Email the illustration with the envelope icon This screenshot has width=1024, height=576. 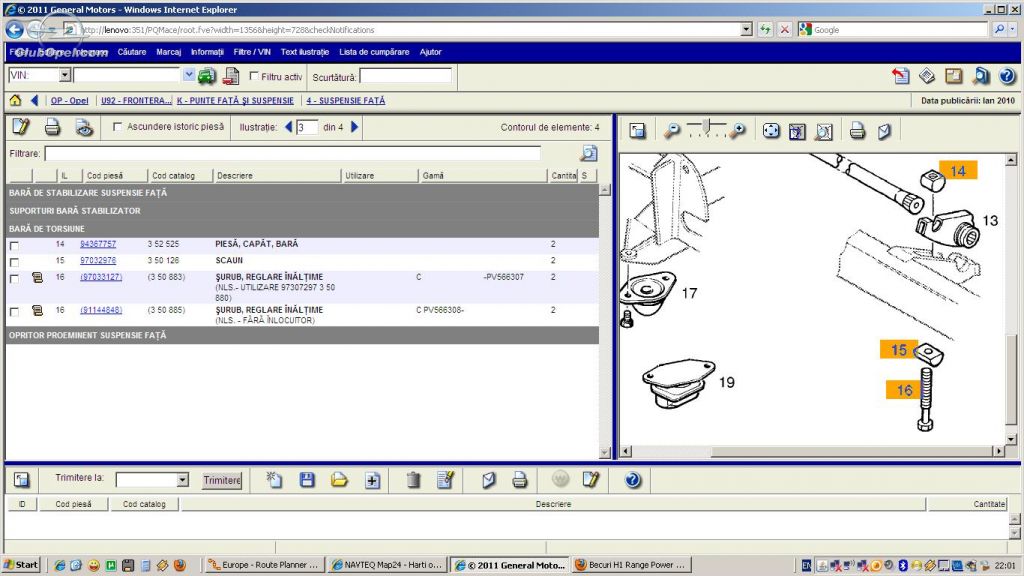(x=884, y=131)
